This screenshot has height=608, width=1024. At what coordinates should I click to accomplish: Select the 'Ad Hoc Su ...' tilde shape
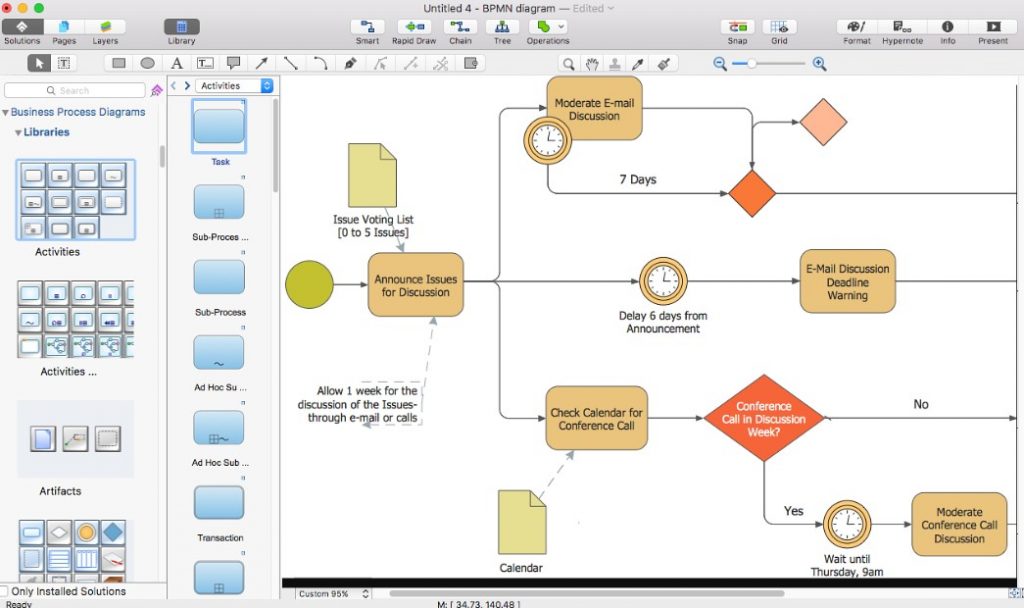click(219, 353)
